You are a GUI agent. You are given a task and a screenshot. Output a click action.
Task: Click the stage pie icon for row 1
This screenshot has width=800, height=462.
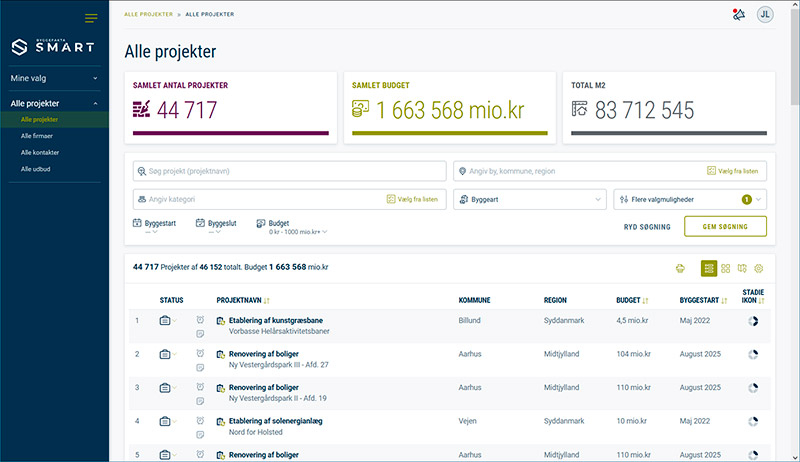[753, 321]
